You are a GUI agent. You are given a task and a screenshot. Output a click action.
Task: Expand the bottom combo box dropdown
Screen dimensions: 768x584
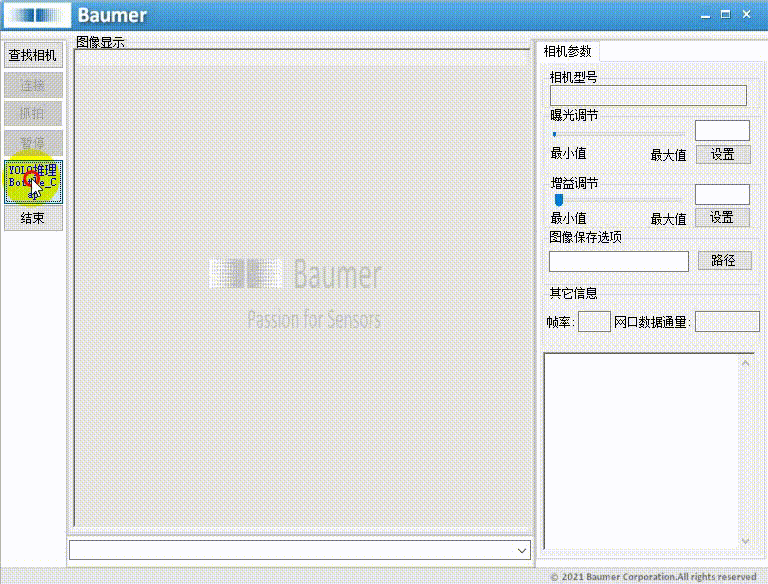tap(522, 551)
